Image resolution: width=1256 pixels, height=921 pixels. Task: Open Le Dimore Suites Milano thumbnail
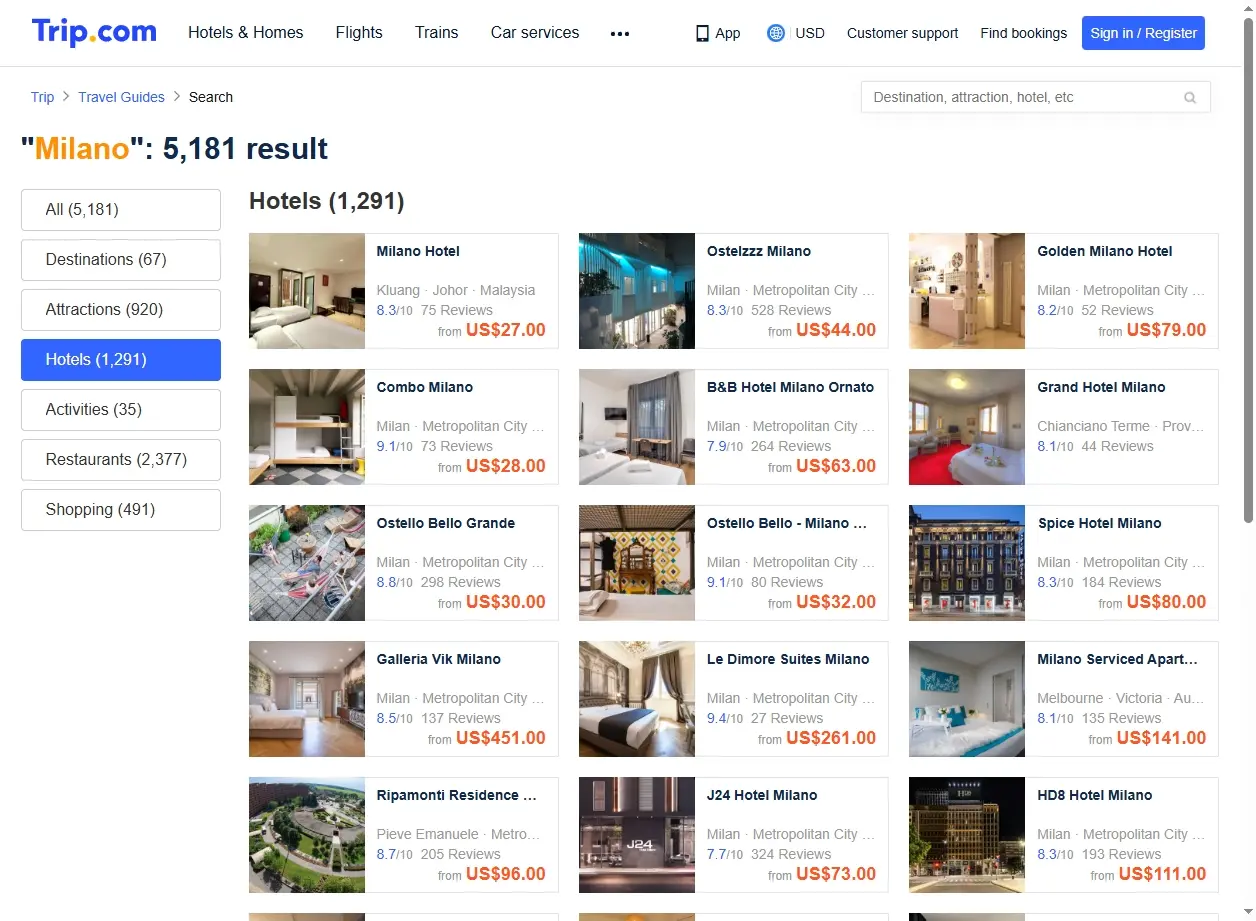pos(637,699)
